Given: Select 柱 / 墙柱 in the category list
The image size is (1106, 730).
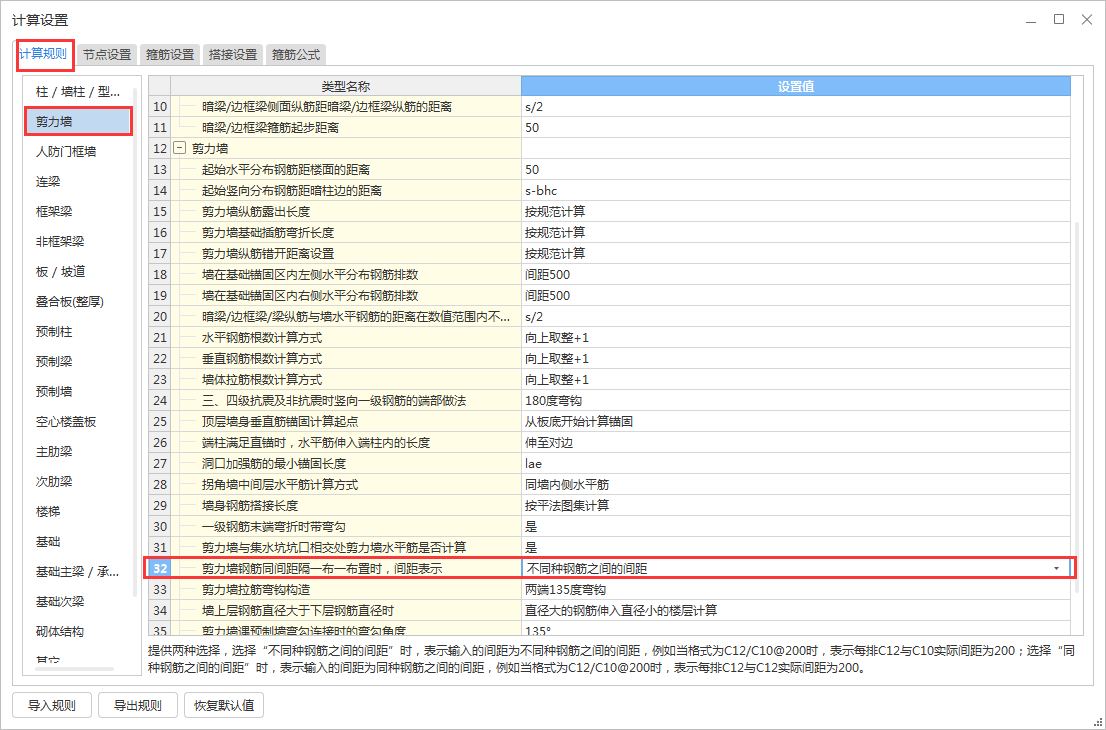Looking at the screenshot, I should tap(78, 92).
